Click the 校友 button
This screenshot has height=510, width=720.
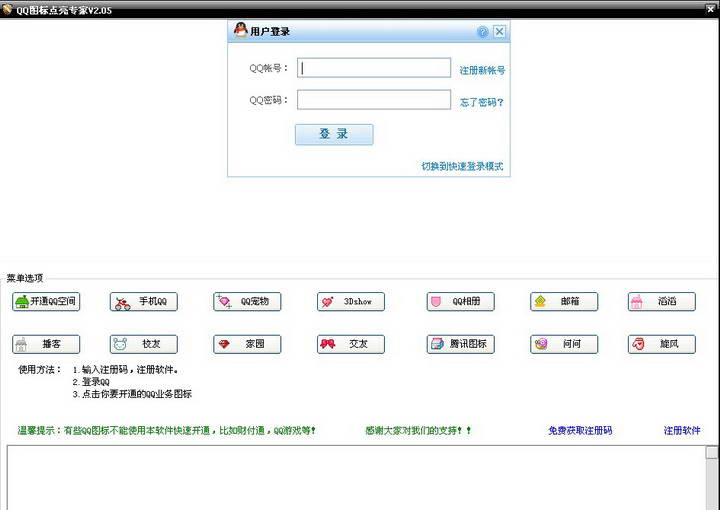(144, 344)
